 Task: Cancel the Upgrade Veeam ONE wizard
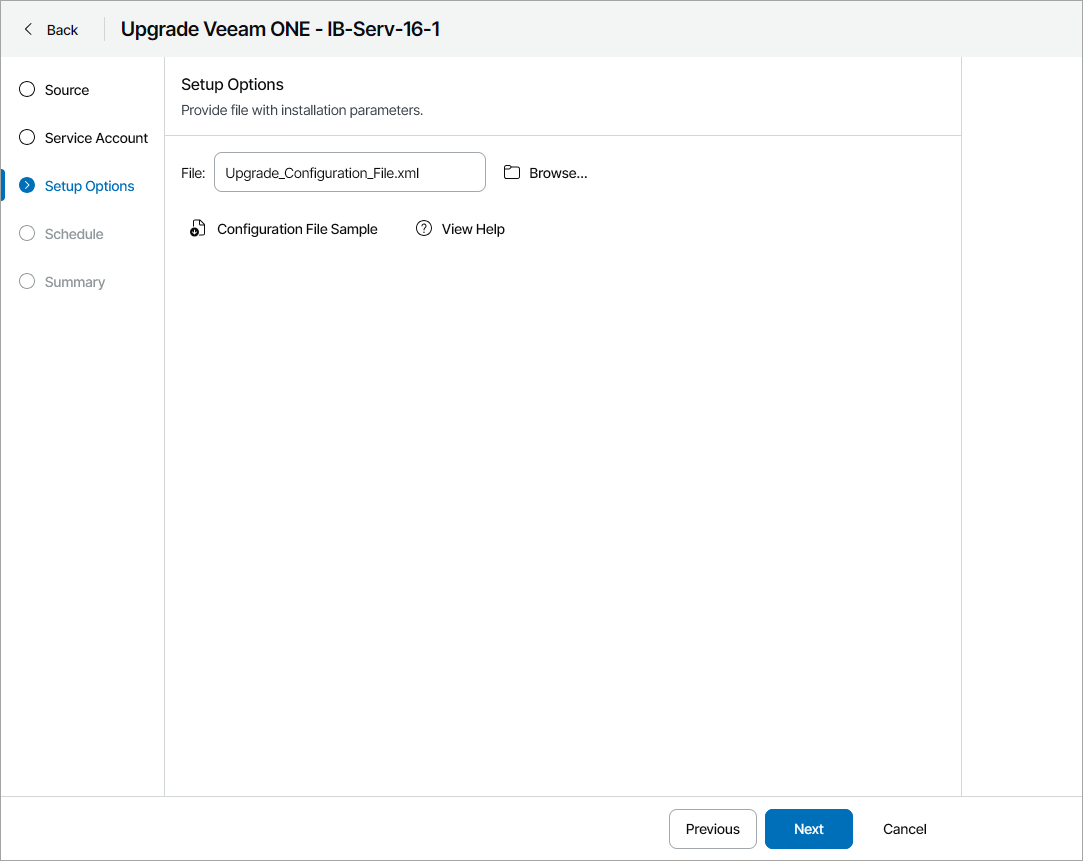pos(903,829)
